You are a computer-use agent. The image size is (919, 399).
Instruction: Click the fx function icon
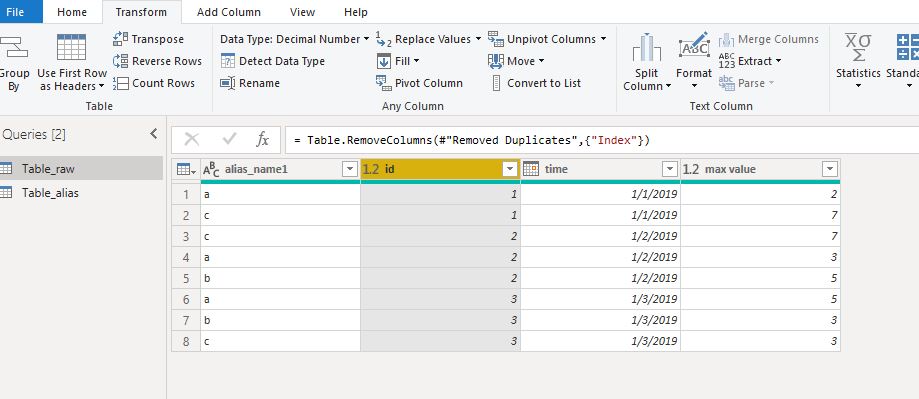[263, 139]
